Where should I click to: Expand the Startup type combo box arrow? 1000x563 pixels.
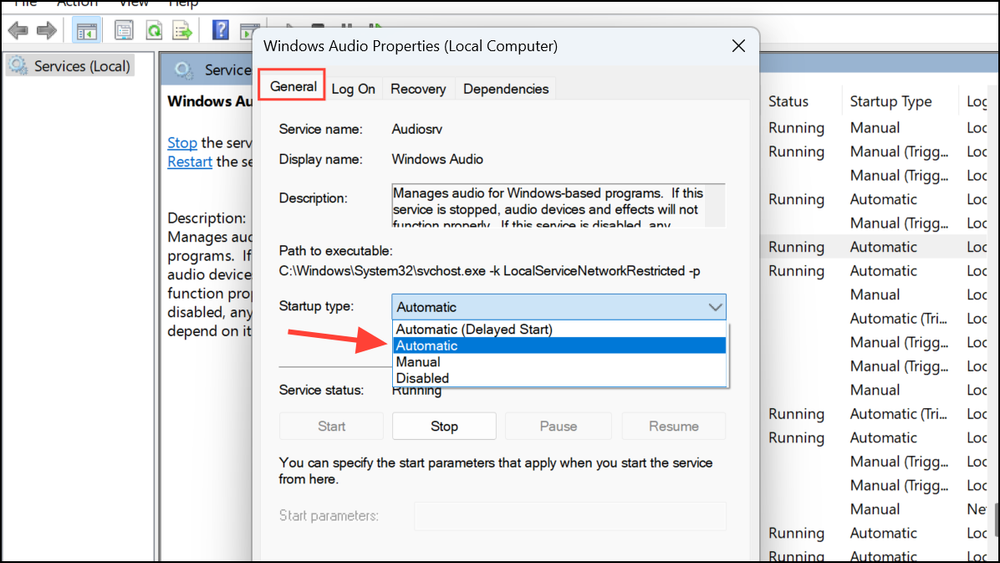click(x=715, y=307)
